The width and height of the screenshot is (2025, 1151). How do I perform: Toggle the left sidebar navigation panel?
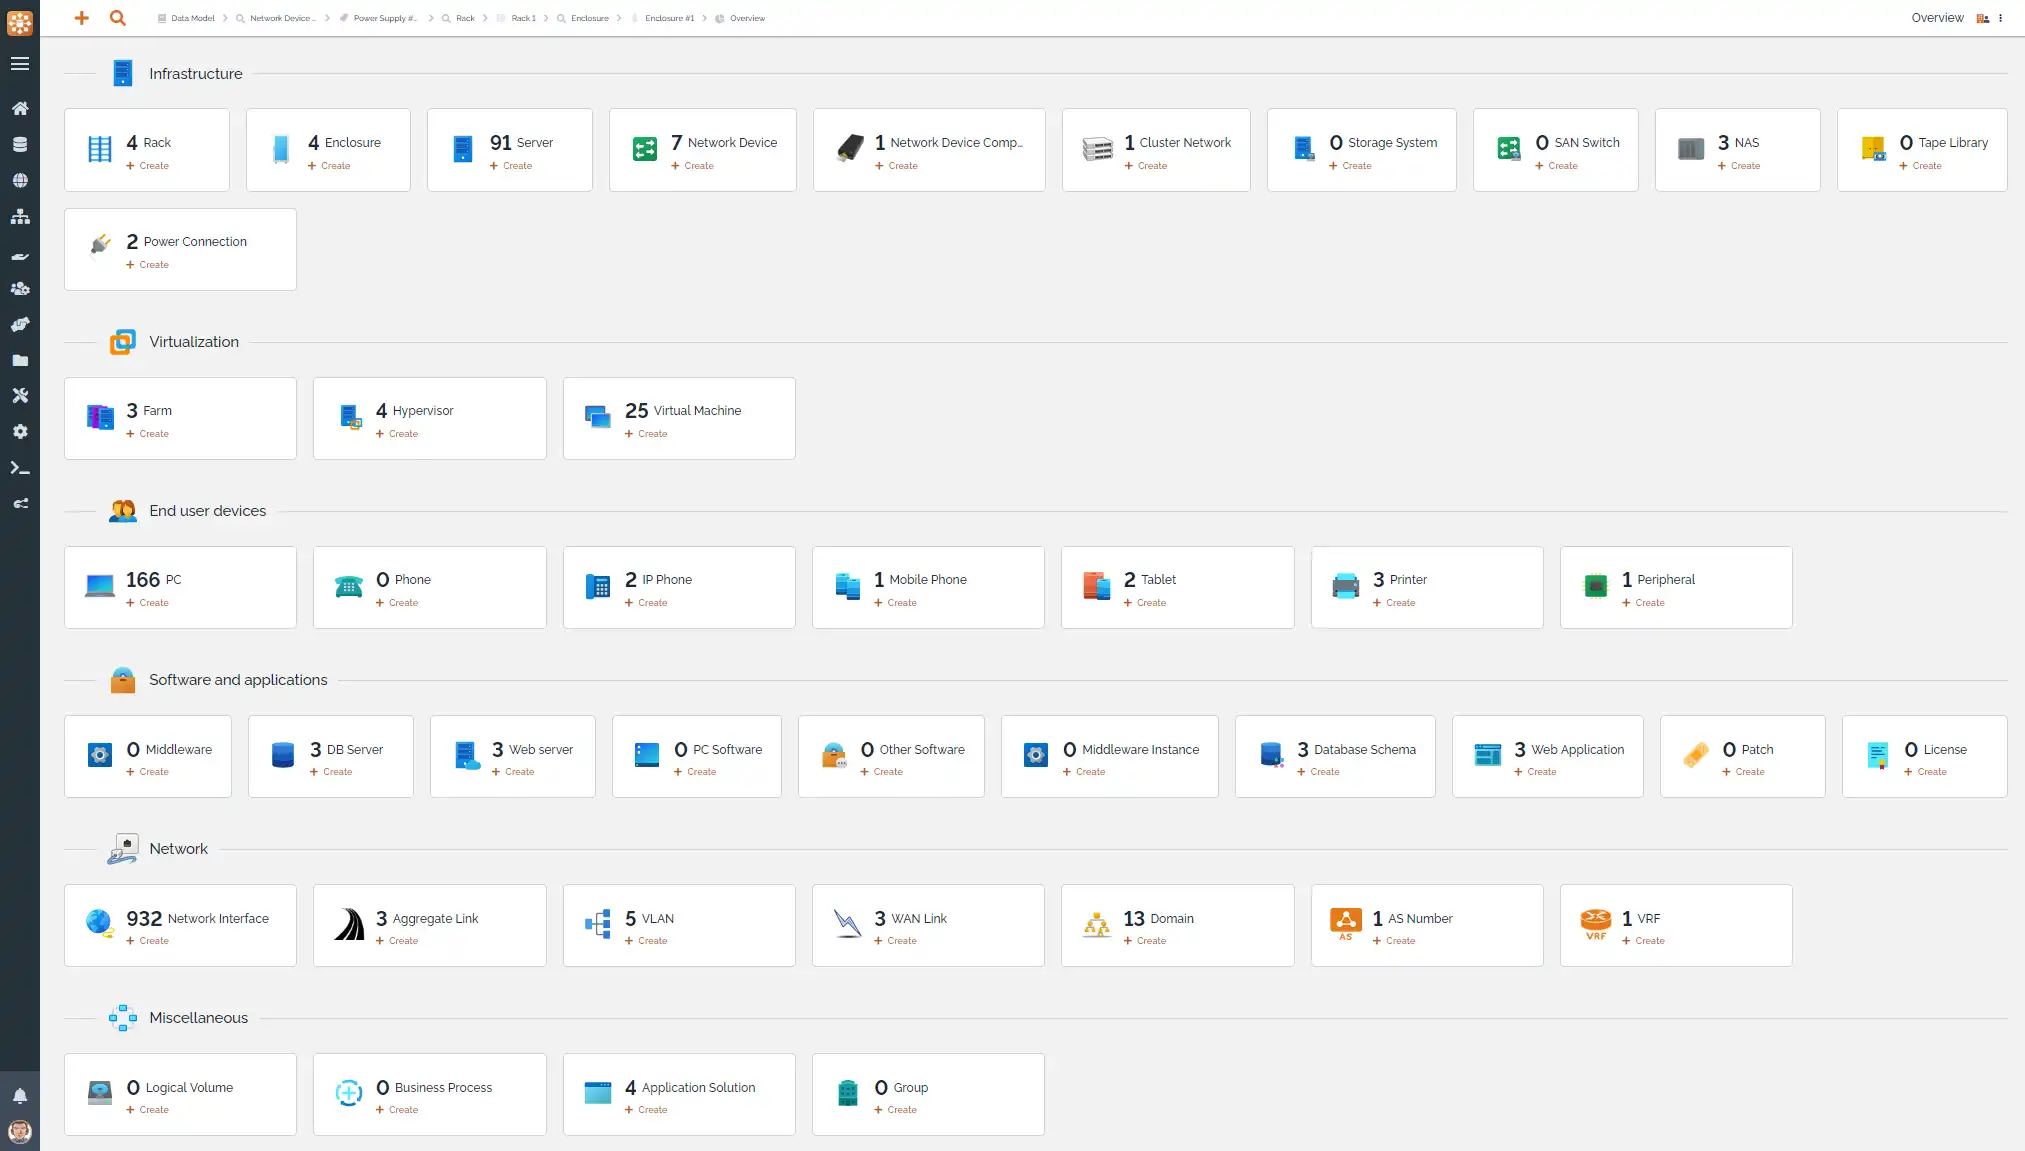point(19,64)
